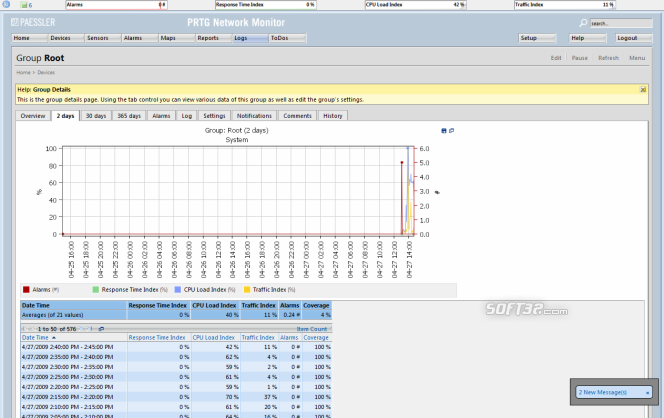Open graph in new window icon
Viewport: 664px width, 418px height.
(x=451, y=130)
